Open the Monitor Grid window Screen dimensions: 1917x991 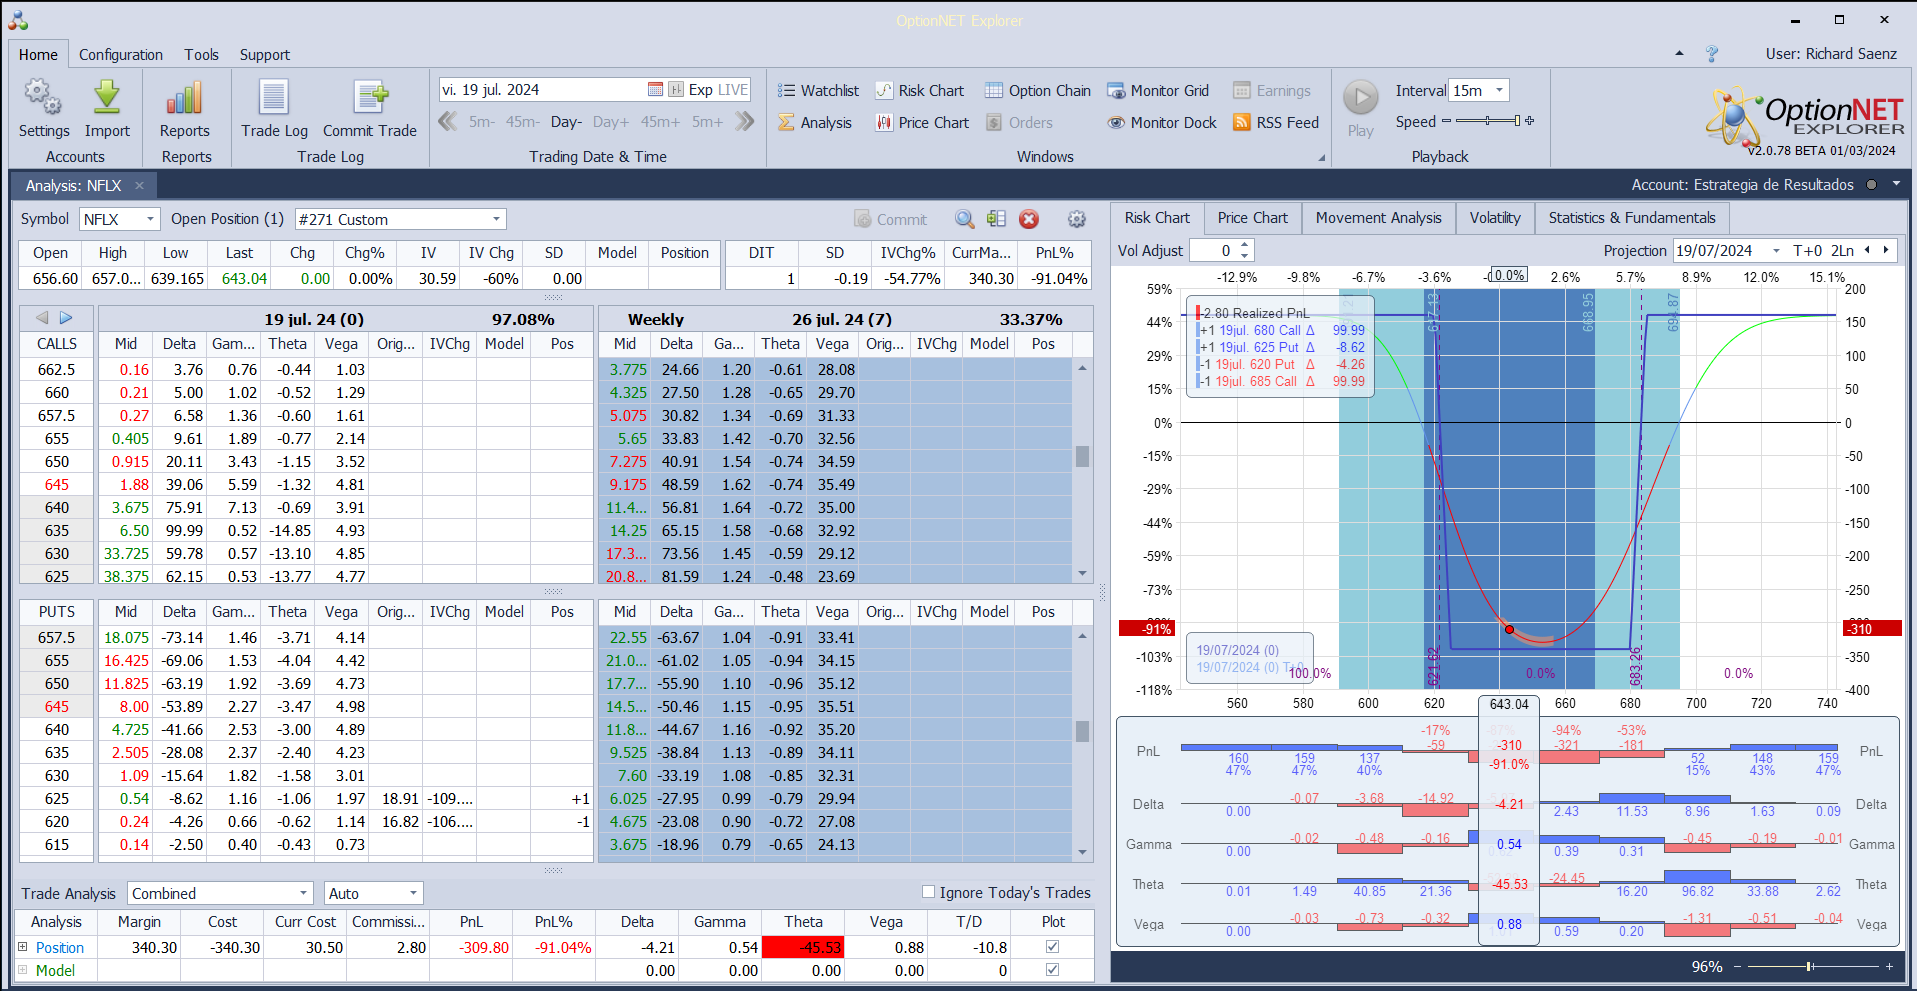click(x=1158, y=91)
